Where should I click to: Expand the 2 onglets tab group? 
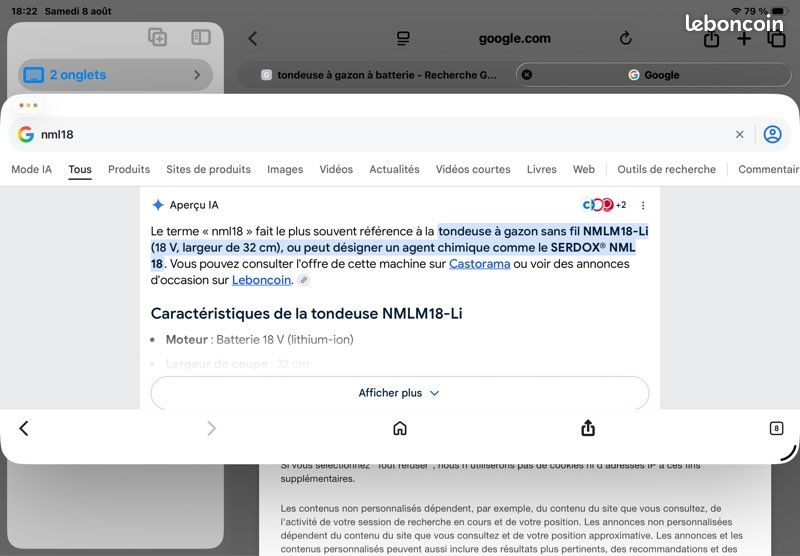(x=115, y=75)
